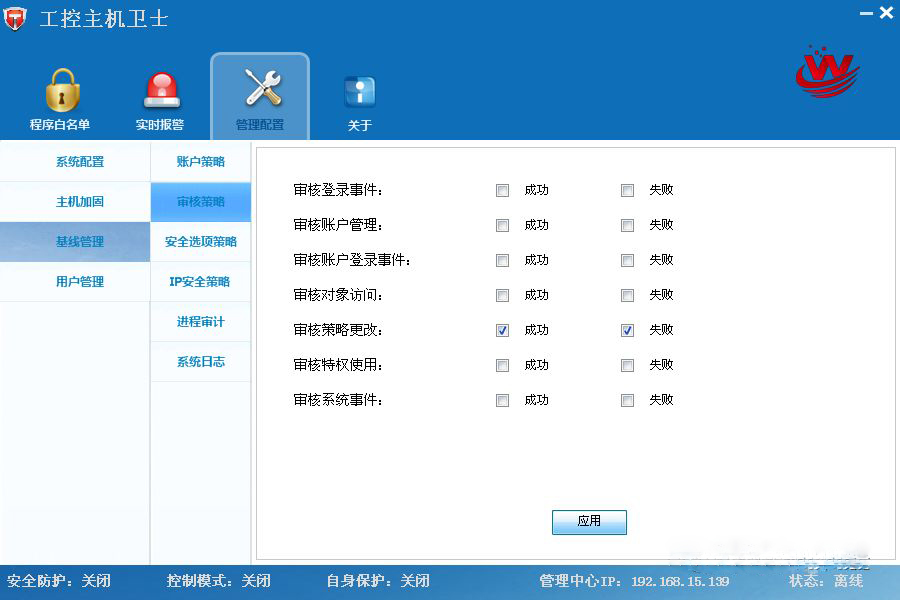Image resolution: width=900 pixels, height=600 pixels.
Task: Click the 应用 button
Action: (589, 522)
